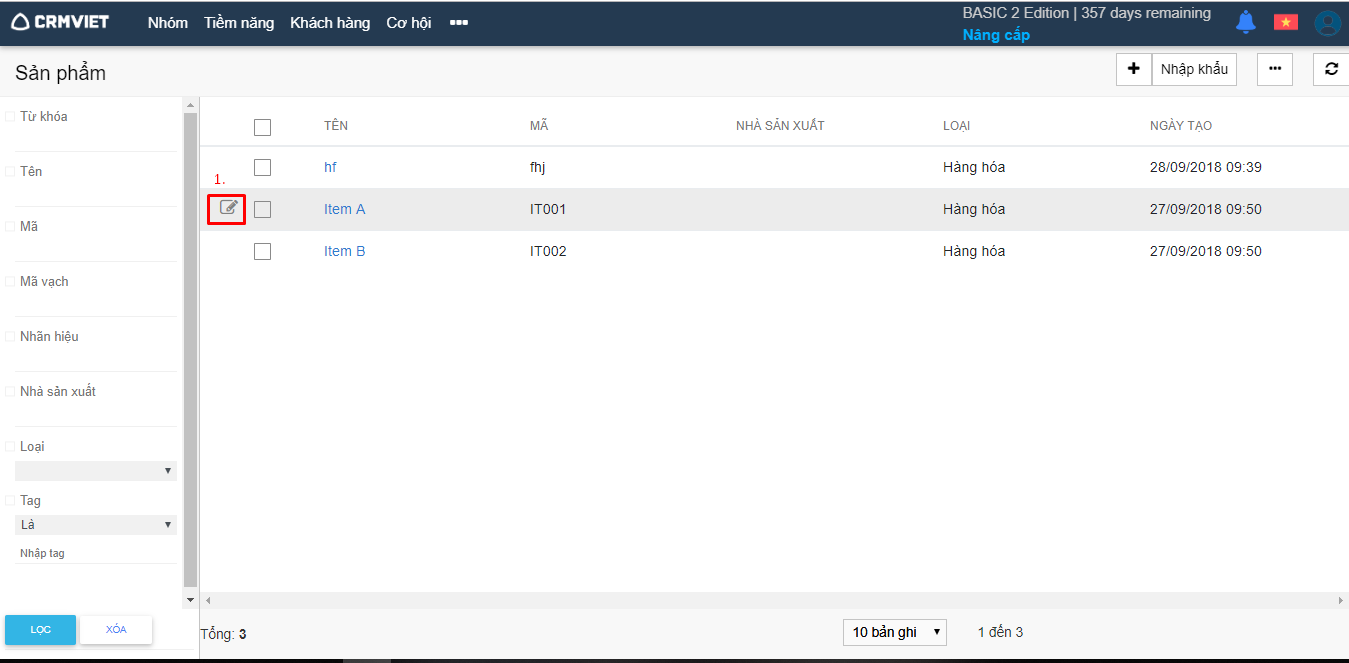Check the box for product hf
The height and width of the screenshot is (663, 1349).
tap(262, 167)
